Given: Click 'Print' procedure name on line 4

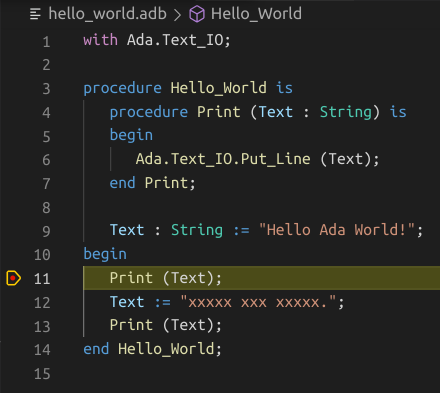Looking at the screenshot, I should coord(218,112).
